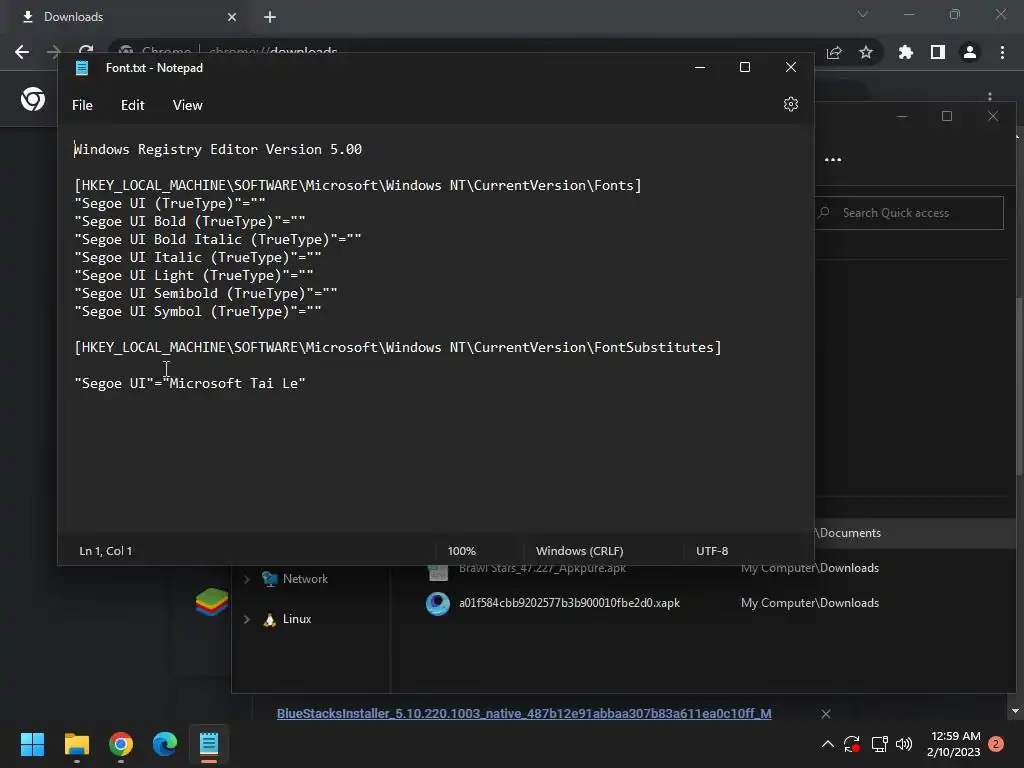Open the Windows Start menu

tap(32, 744)
